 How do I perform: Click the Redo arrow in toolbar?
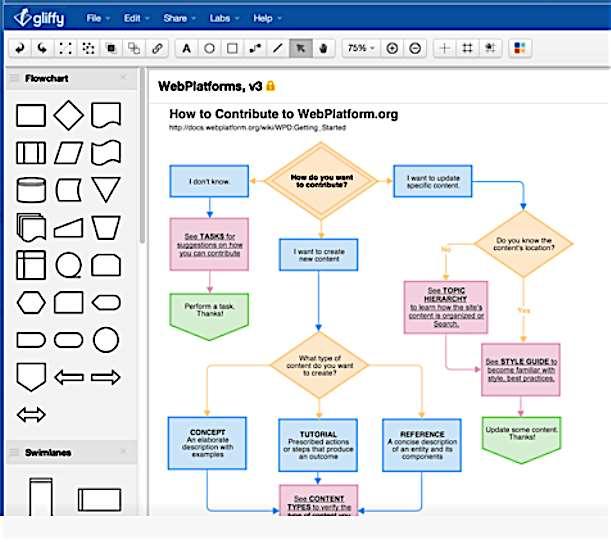[42, 48]
